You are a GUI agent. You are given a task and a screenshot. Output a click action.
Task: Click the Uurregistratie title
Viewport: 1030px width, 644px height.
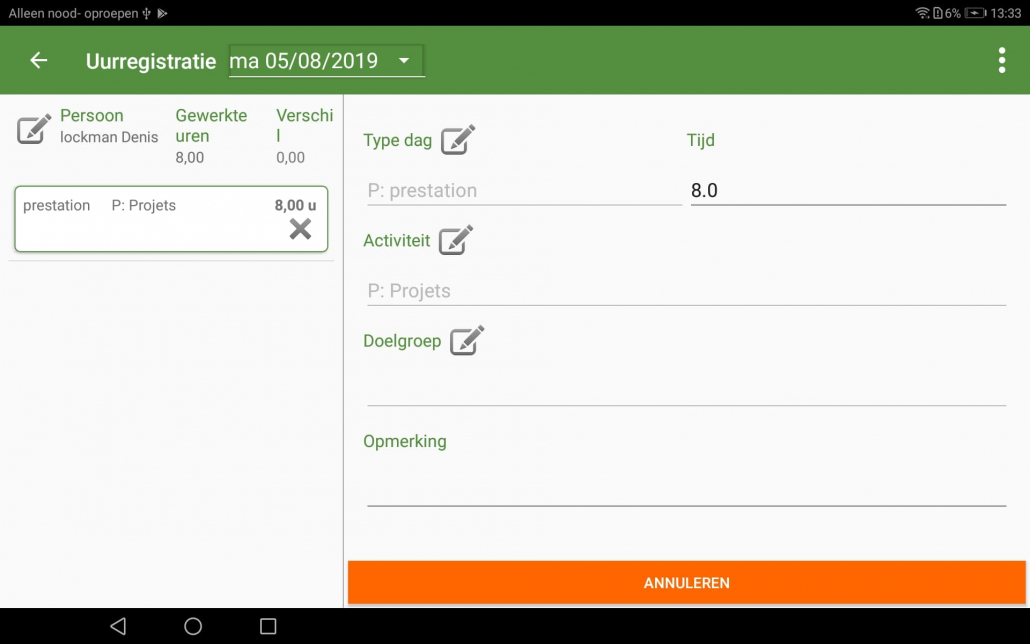pyautogui.click(x=151, y=61)
